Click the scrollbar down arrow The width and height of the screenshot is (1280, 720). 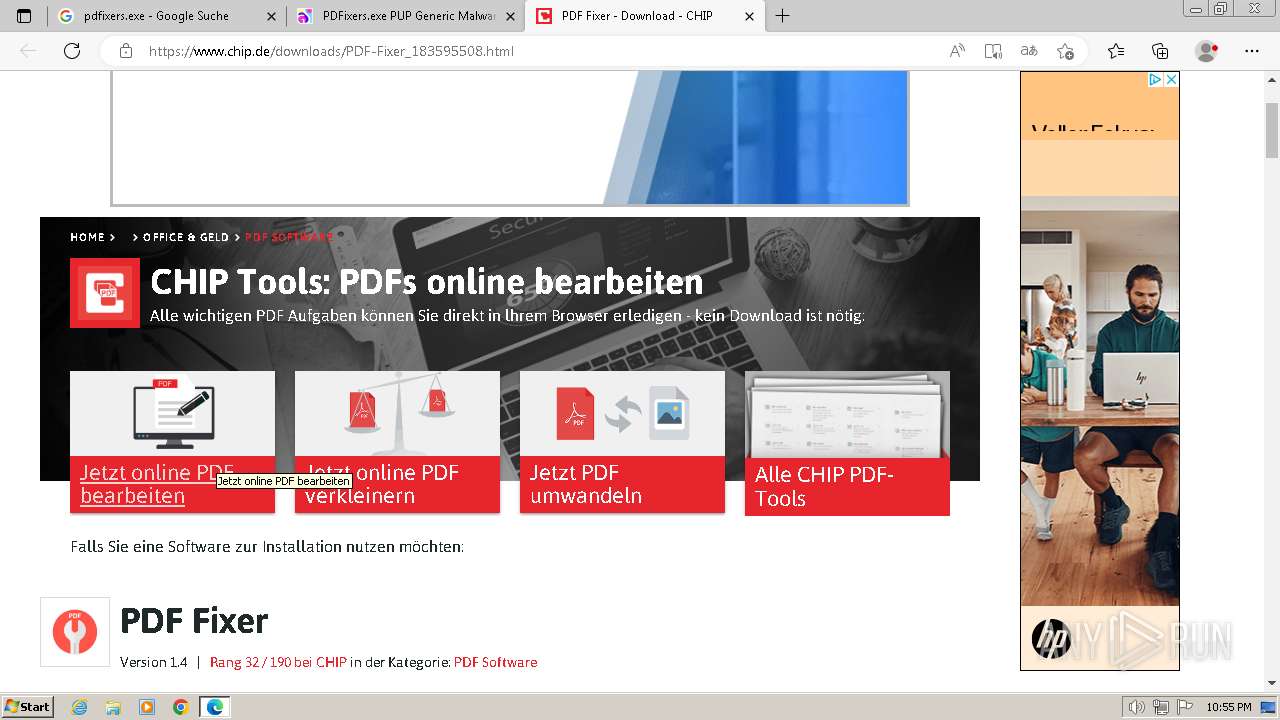[1272, 683]
